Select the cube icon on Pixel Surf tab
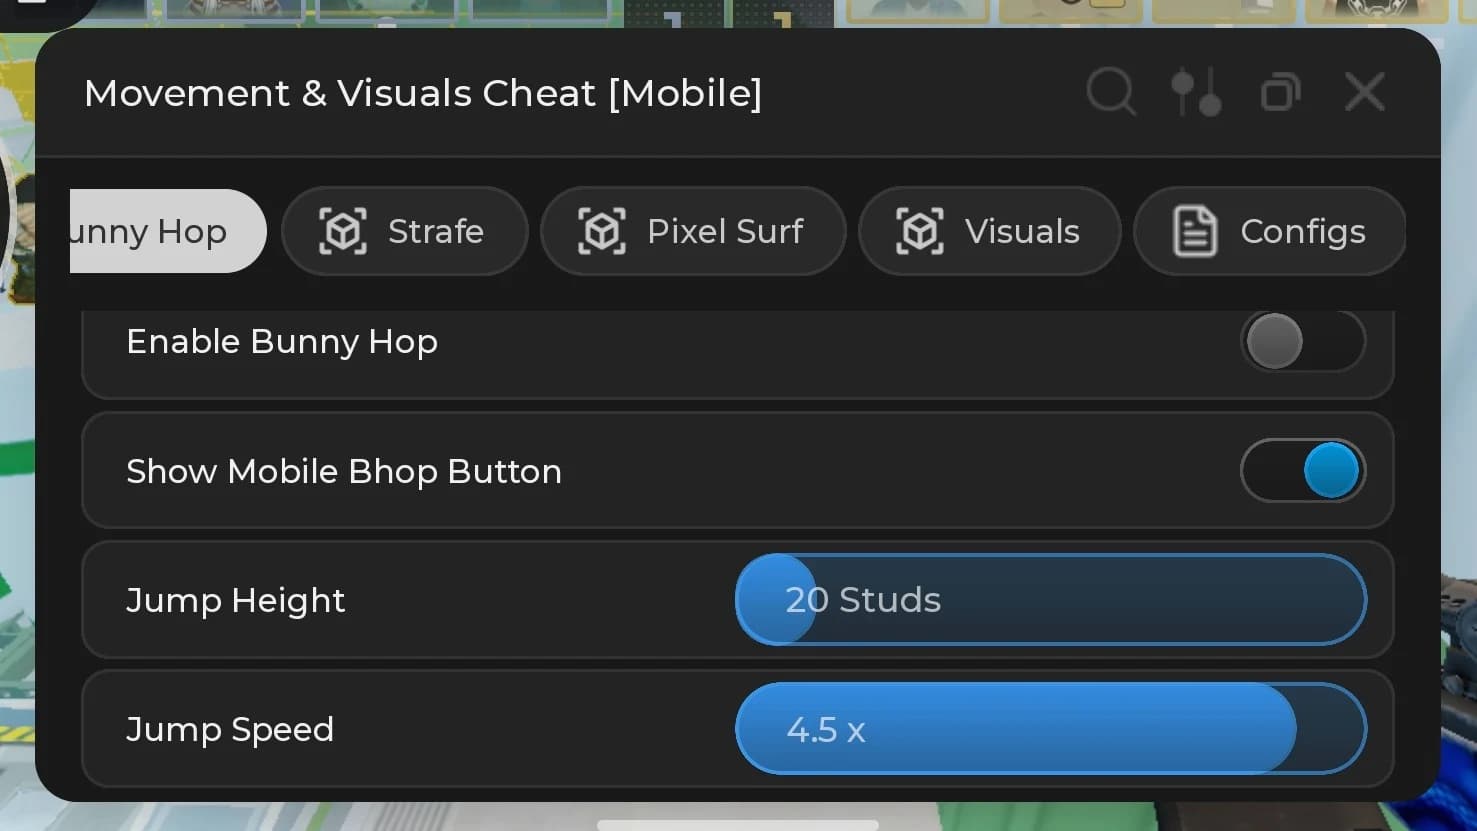This screenshot has height=831, width=1477. point(602,231)
